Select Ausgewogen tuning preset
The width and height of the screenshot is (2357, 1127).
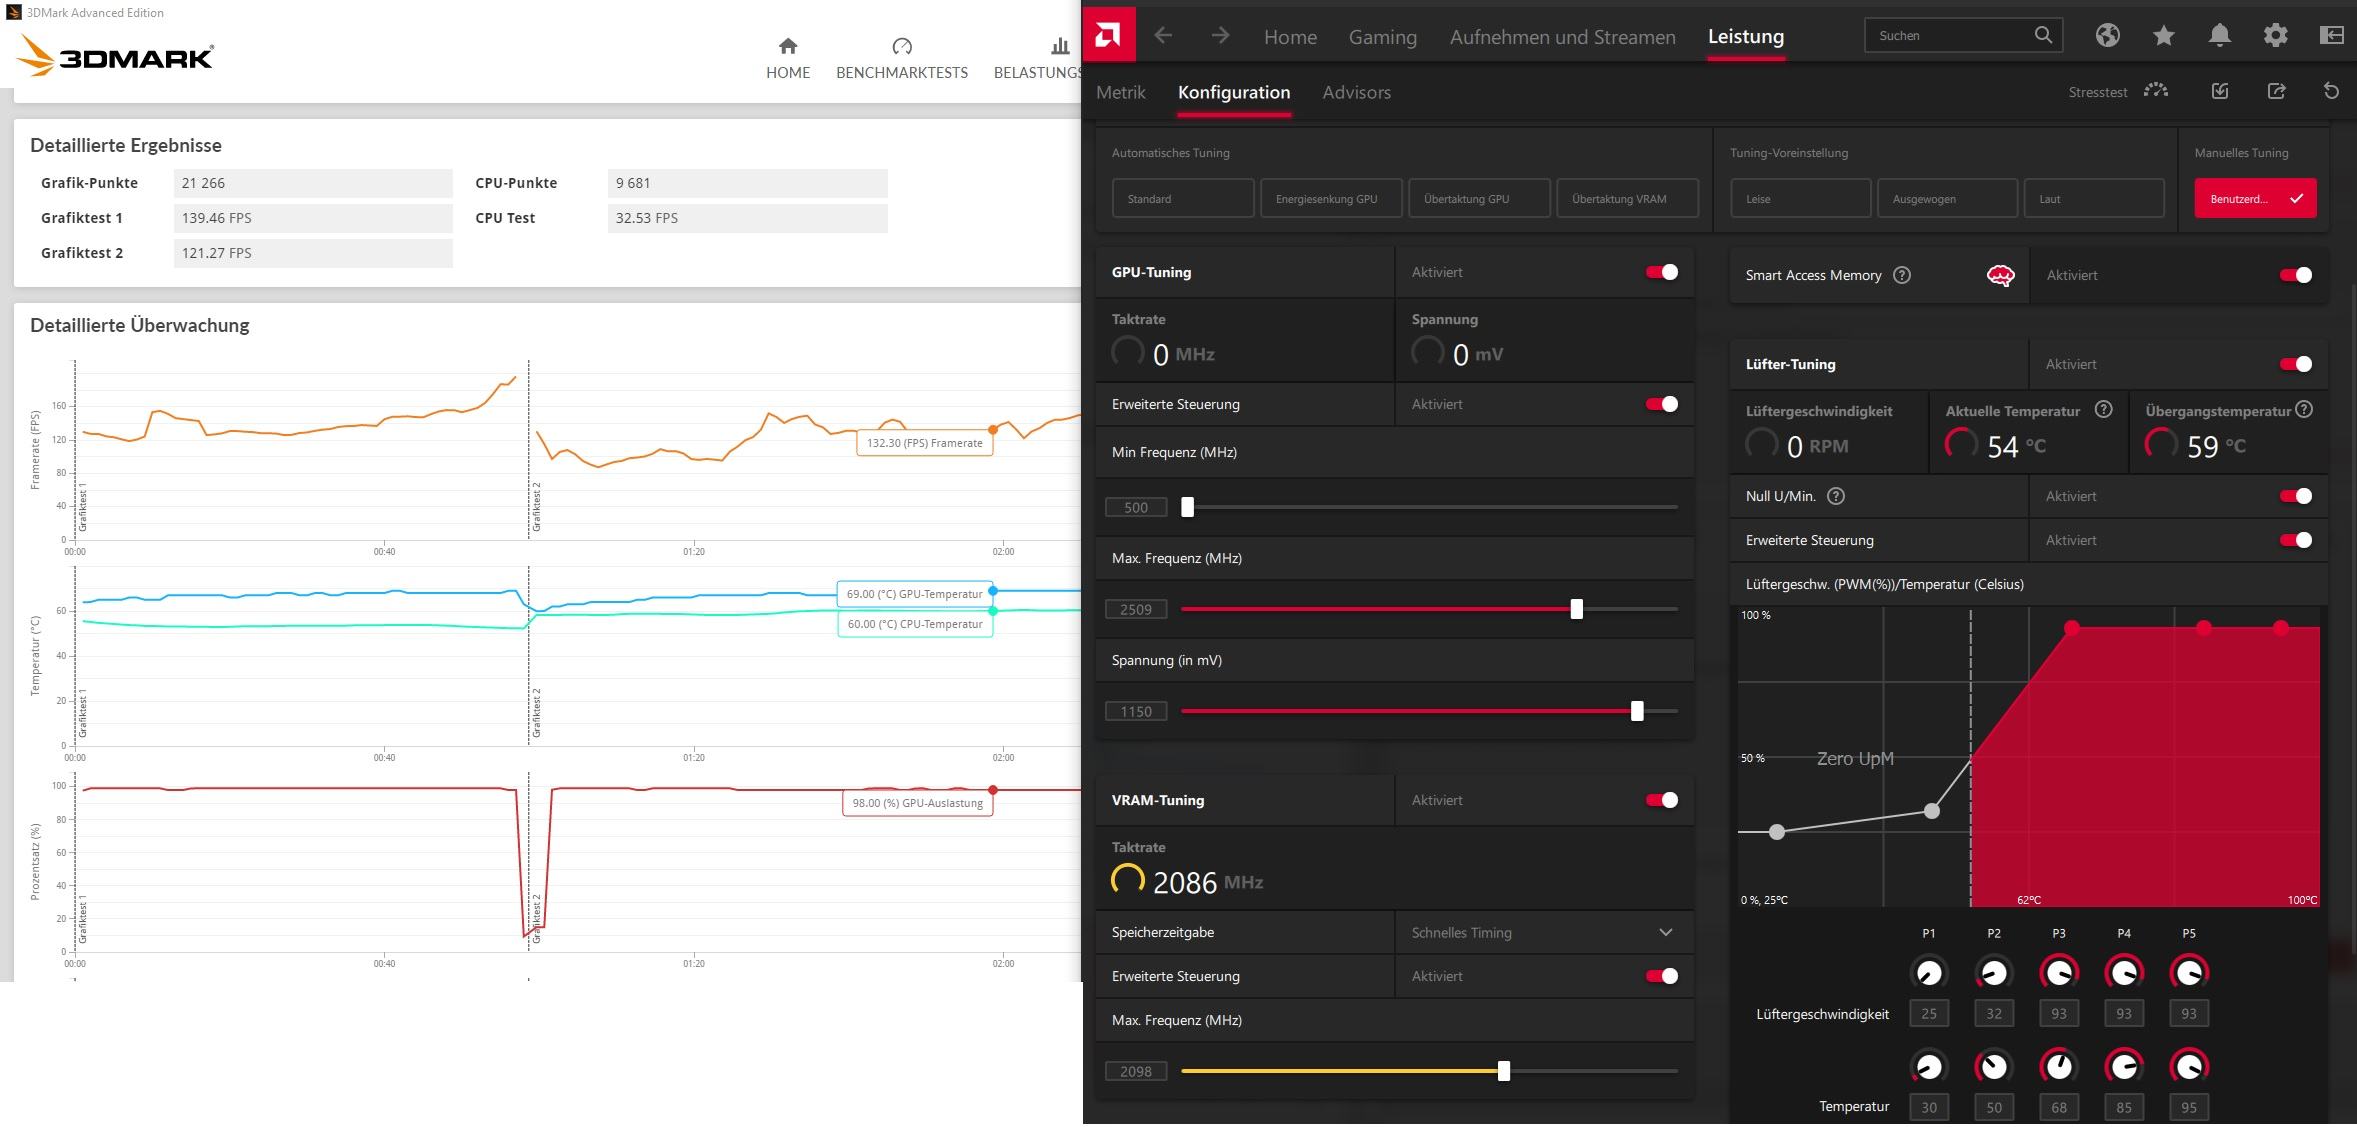pos(1947,198)
